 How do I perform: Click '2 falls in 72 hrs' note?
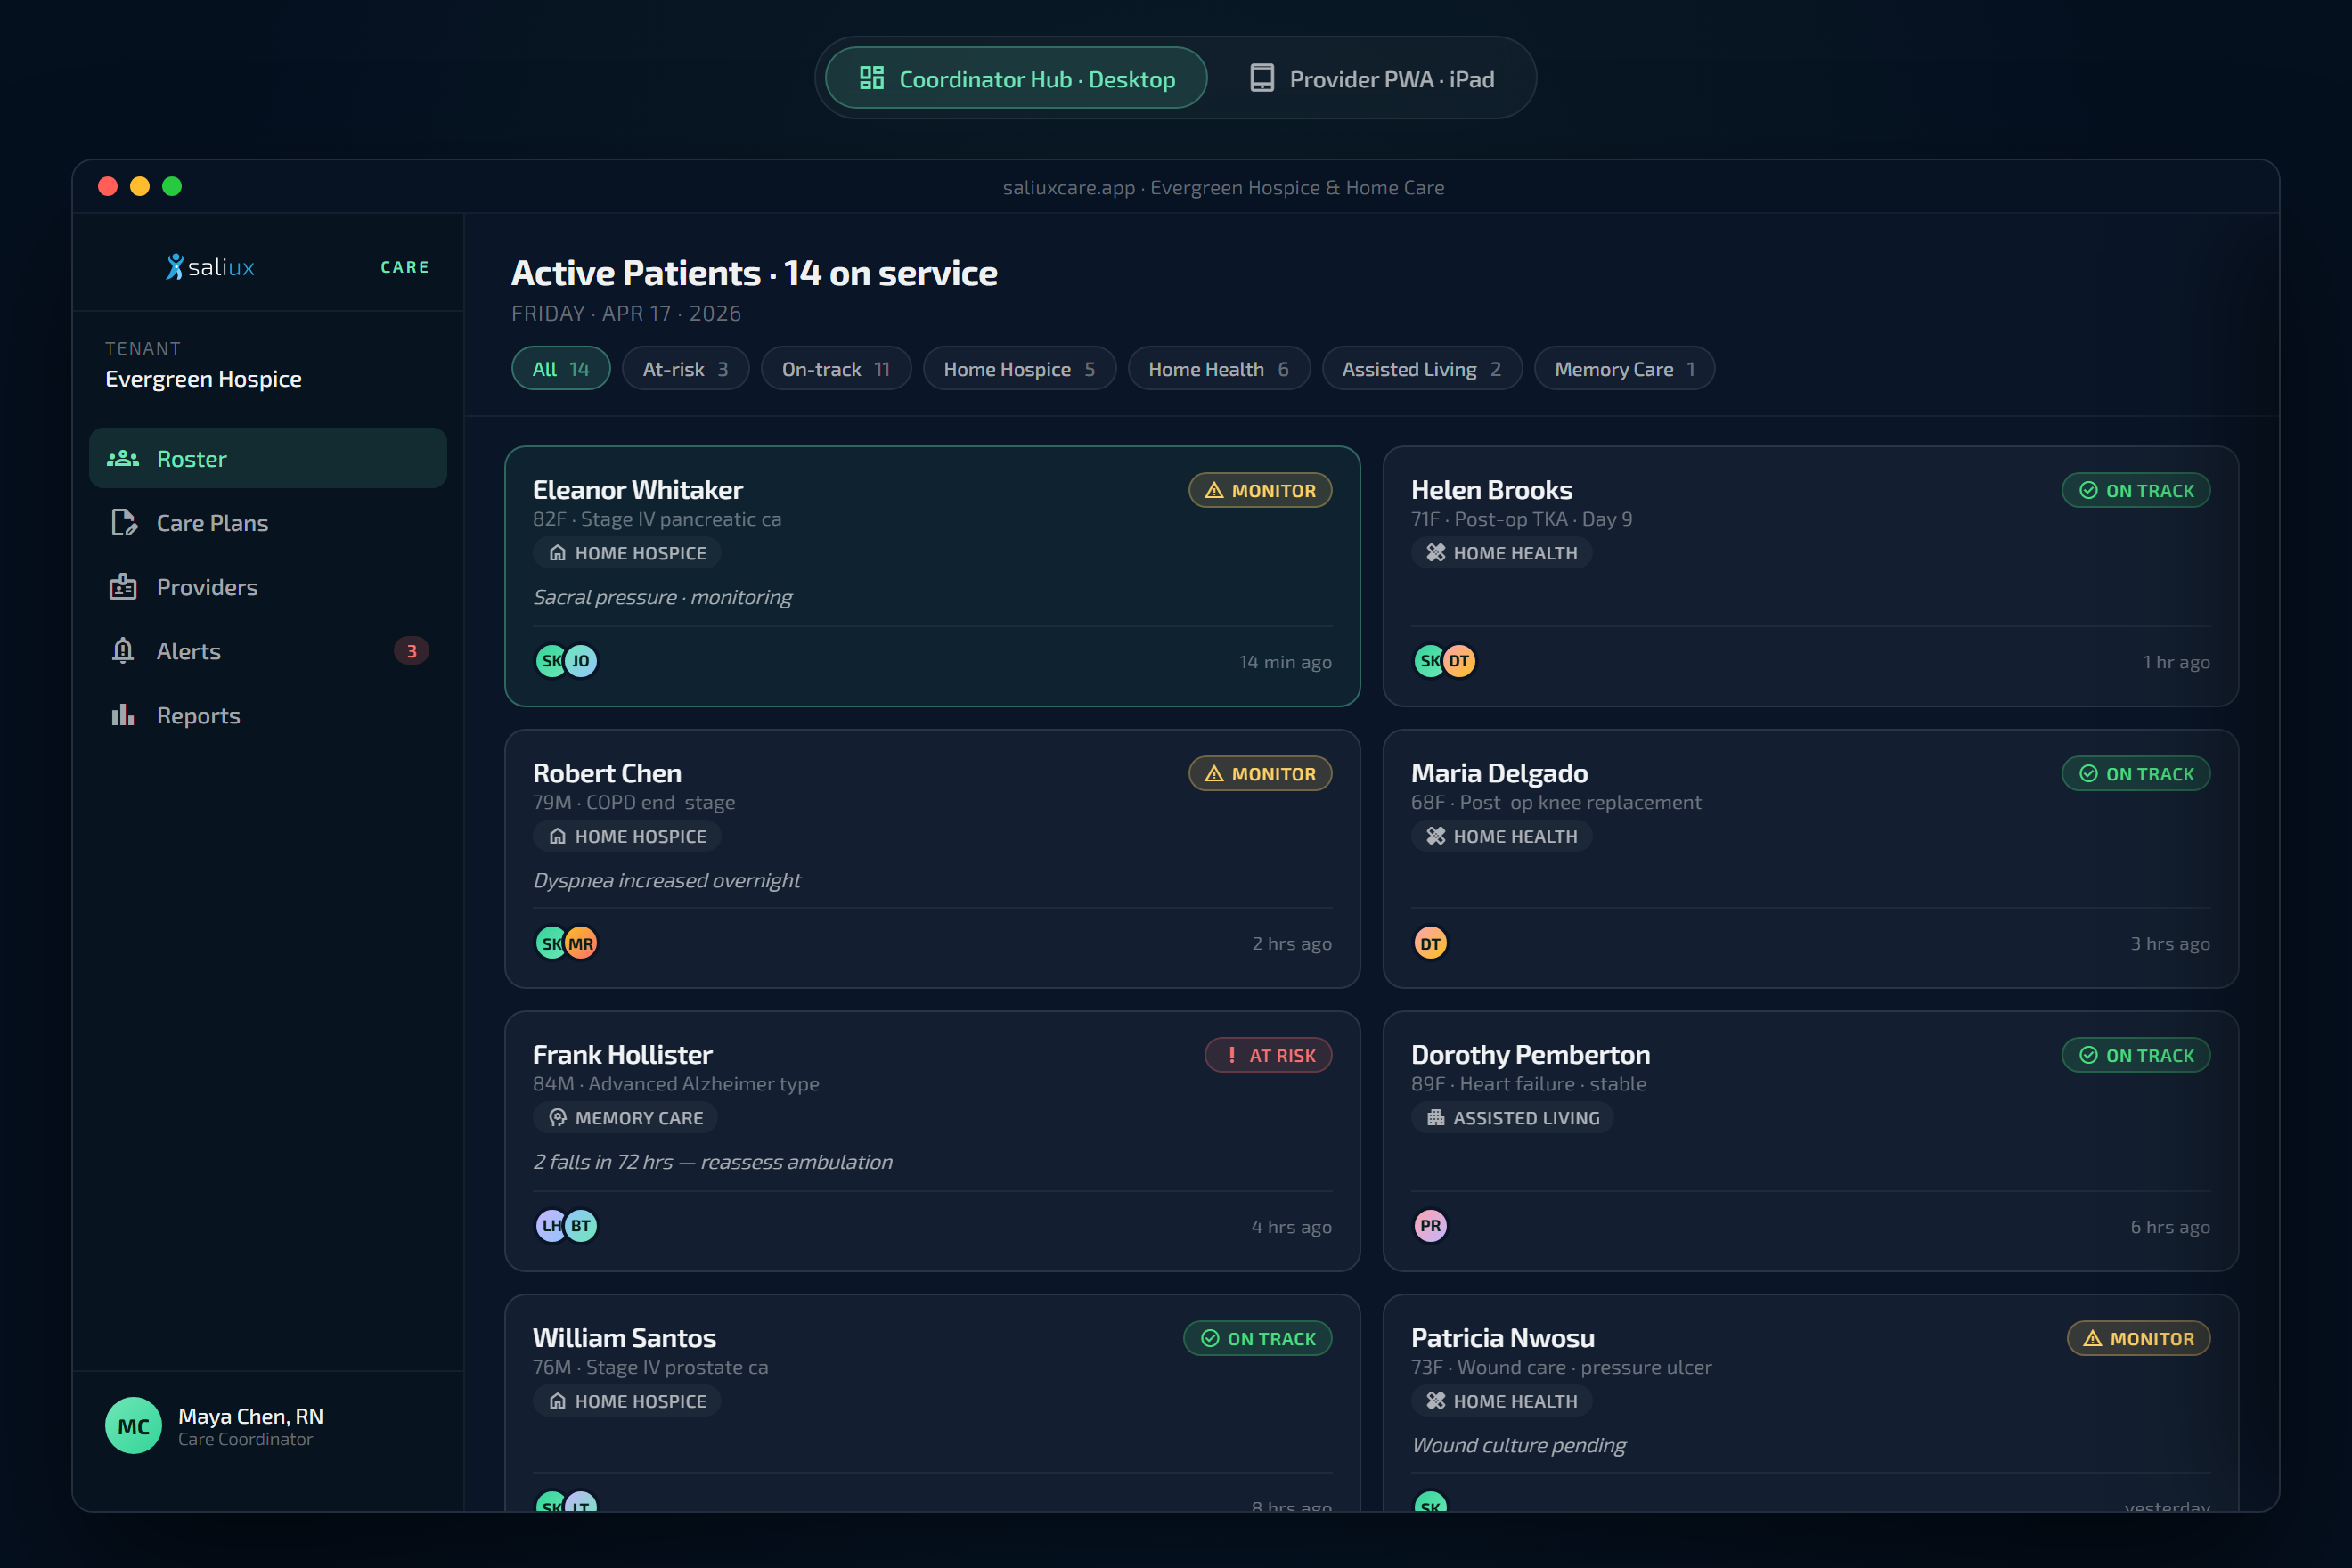[x=713, y=1162]
